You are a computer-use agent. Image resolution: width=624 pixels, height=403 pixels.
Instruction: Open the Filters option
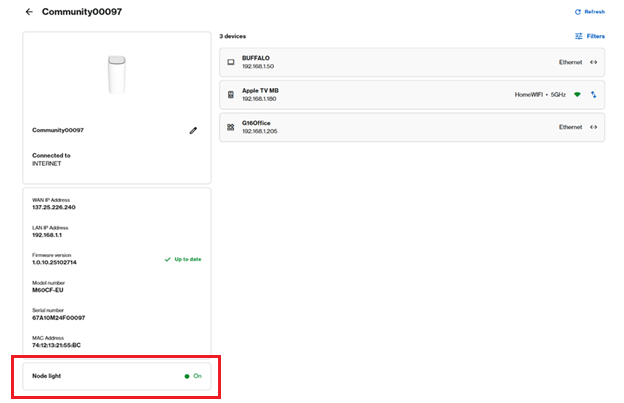[590, 36]
